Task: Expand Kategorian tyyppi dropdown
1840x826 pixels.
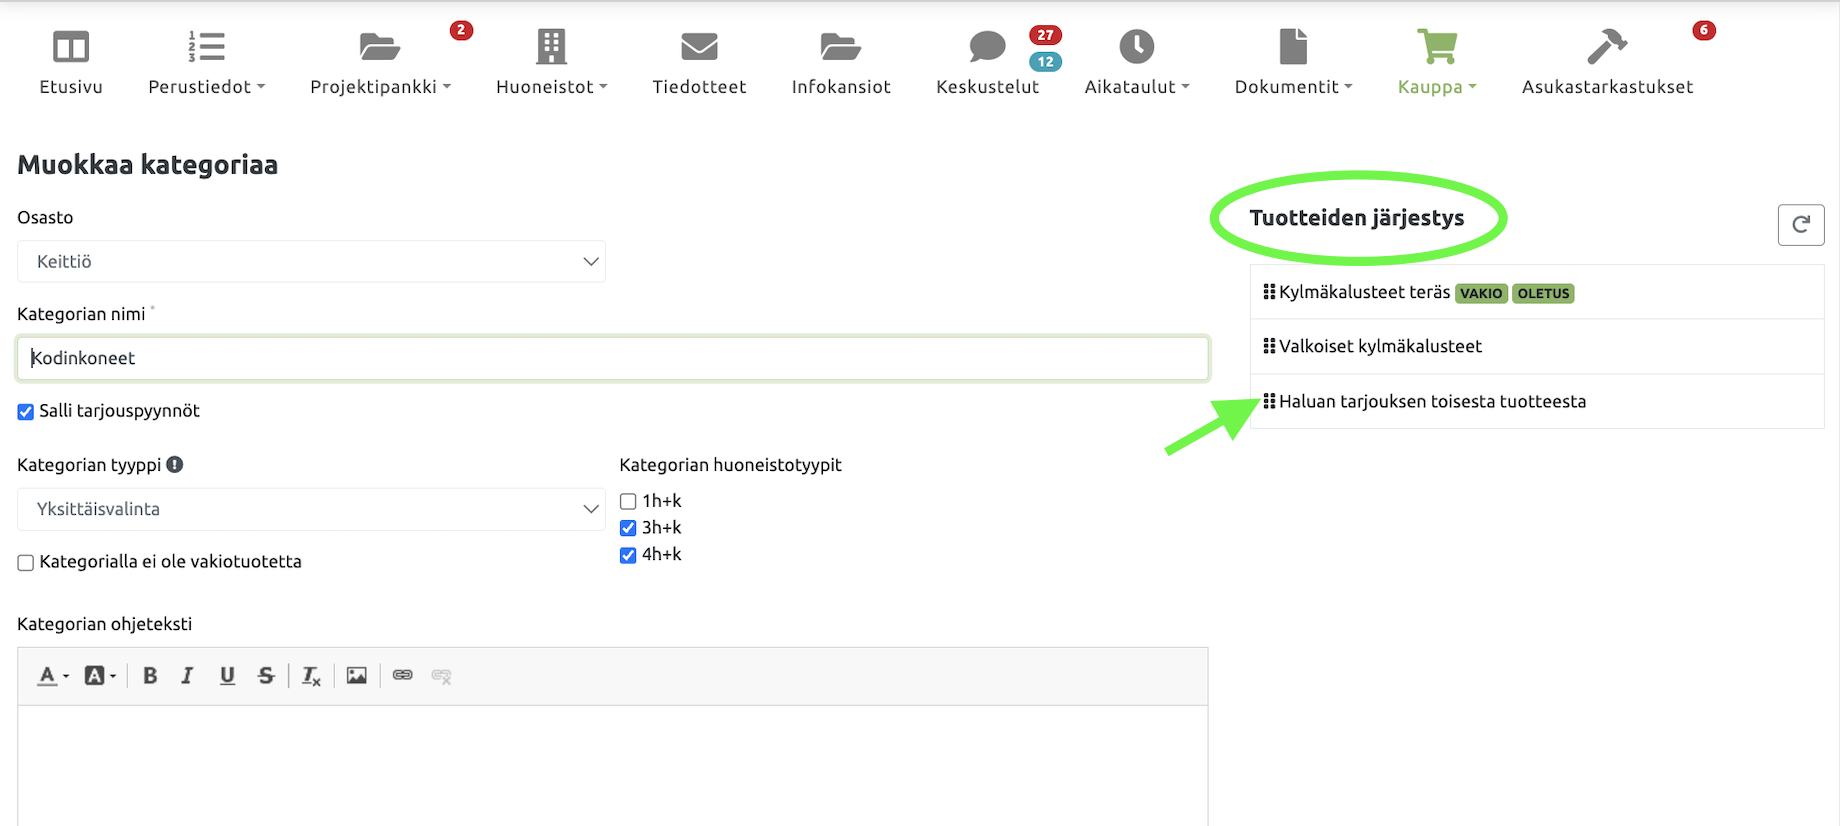Action: point(311,509)
